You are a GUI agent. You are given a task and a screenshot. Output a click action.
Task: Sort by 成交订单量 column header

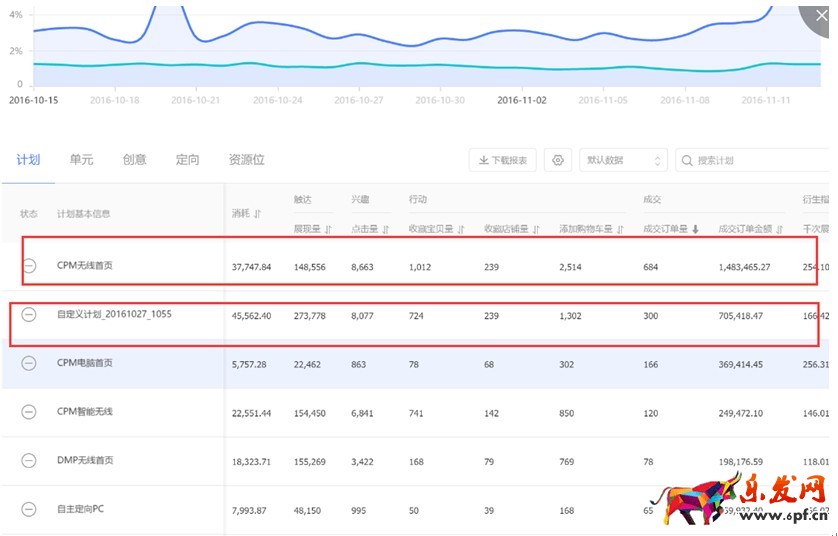point(670,229)
